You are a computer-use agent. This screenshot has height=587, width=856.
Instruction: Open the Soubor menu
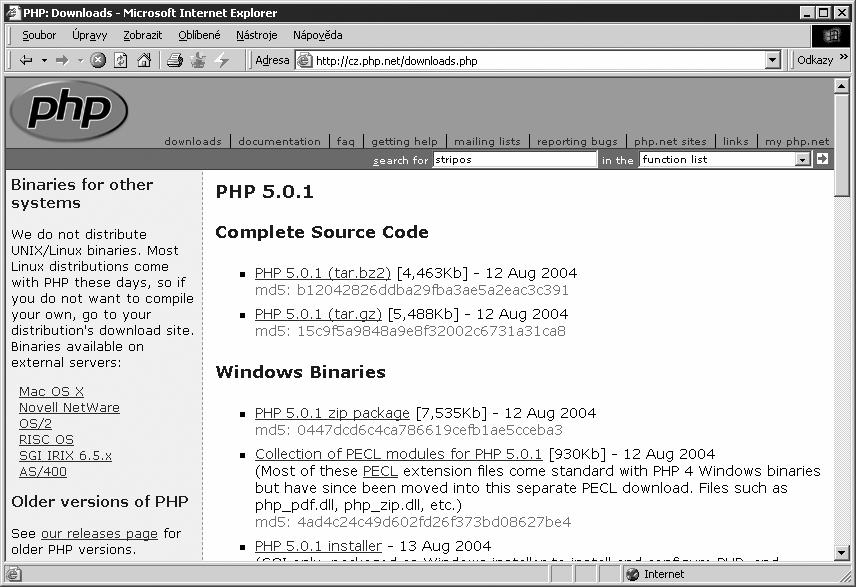39,35
